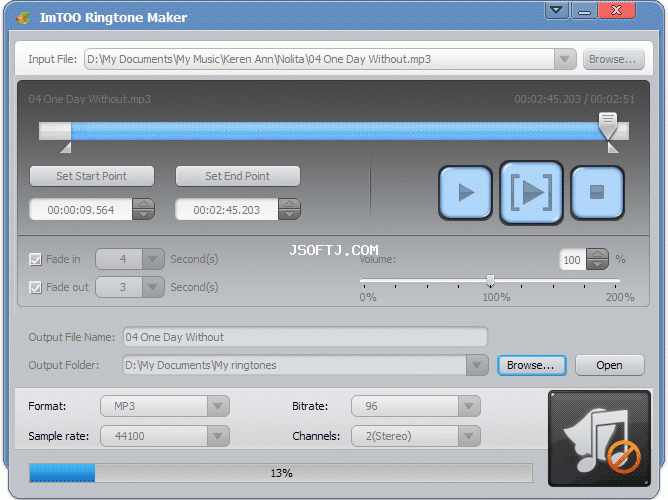Decrease volume percentage with down arrow
Viewport: 668px width, 500px height.
point(597,264)
